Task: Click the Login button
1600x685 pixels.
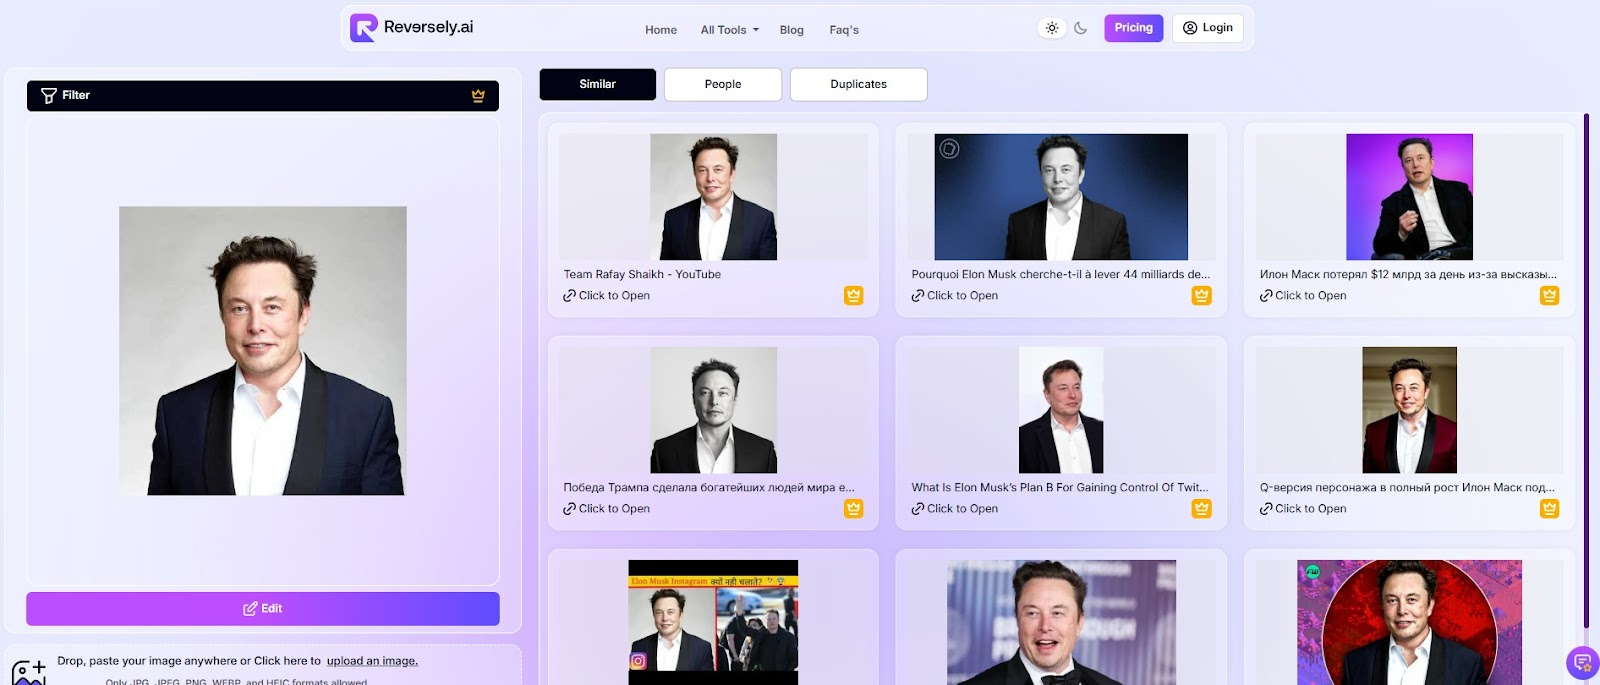Action: (1207, 28)
